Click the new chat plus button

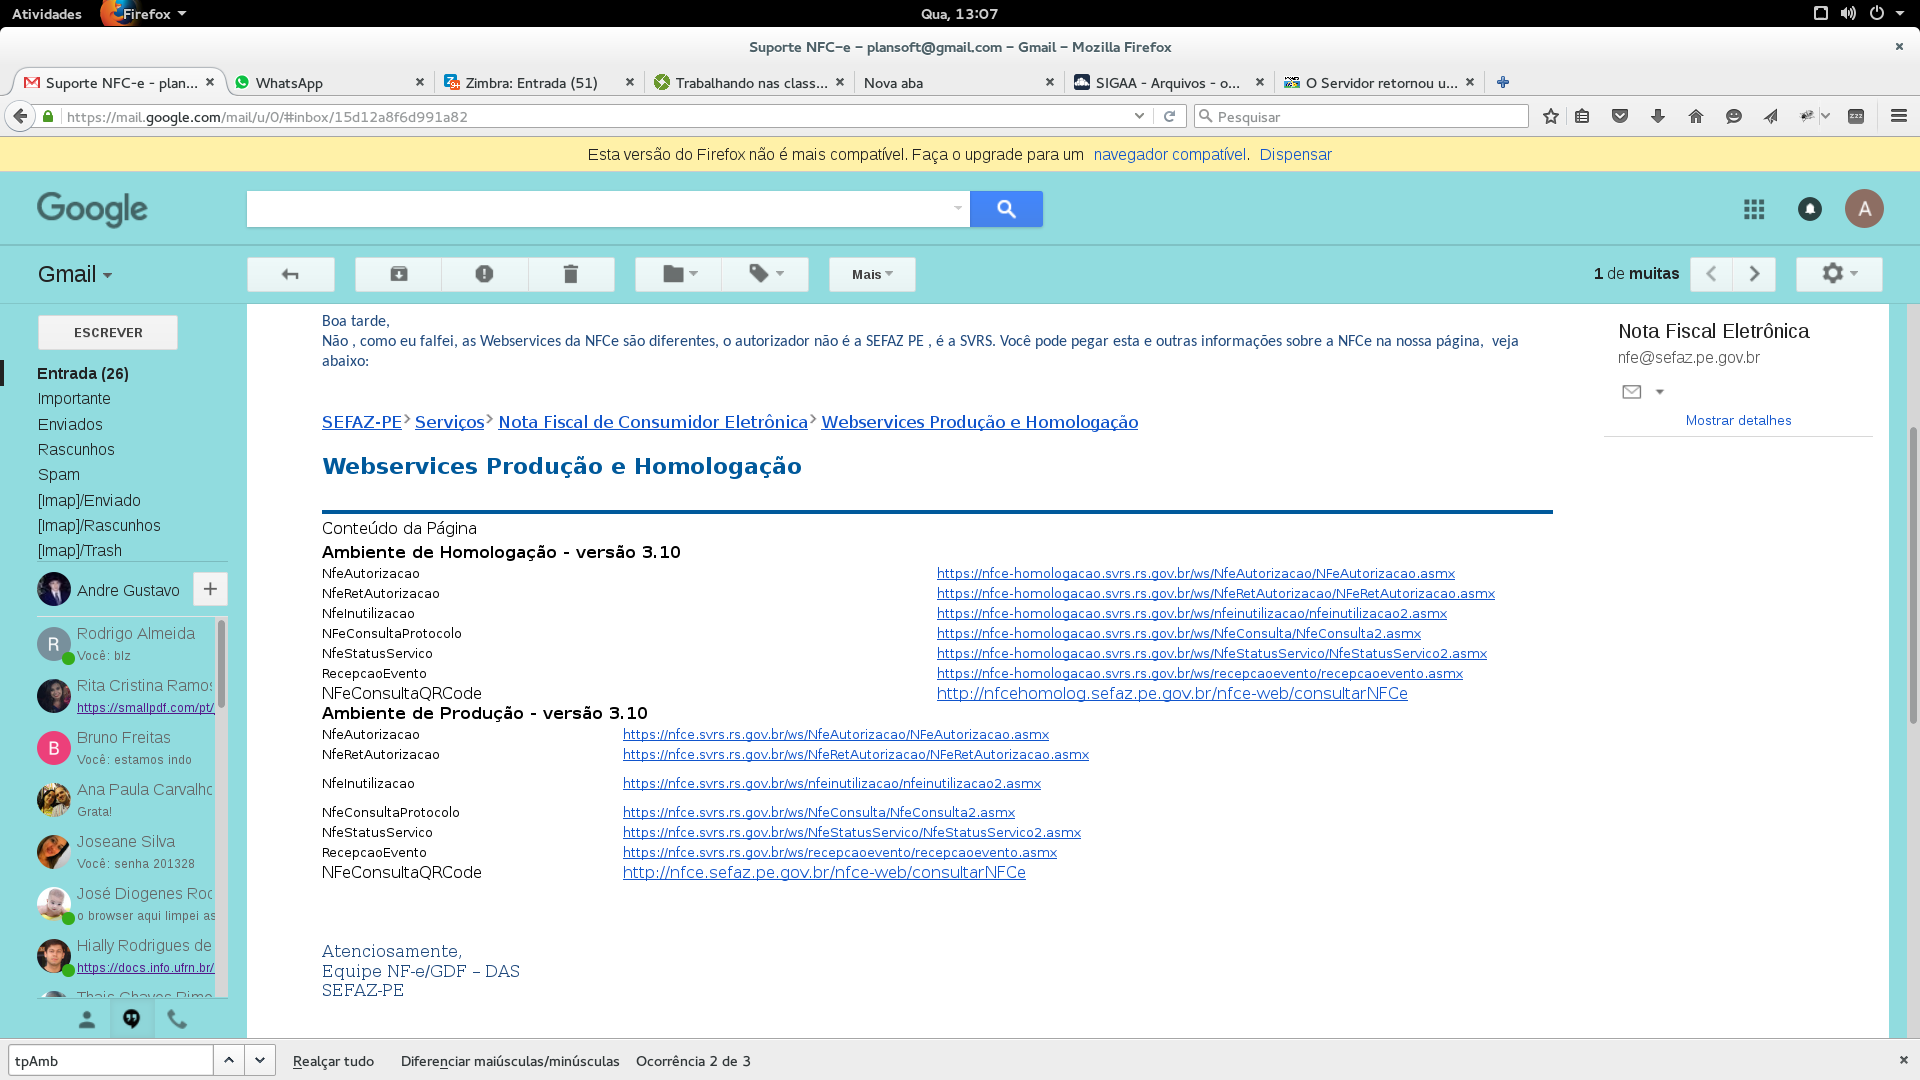point(210,589)
